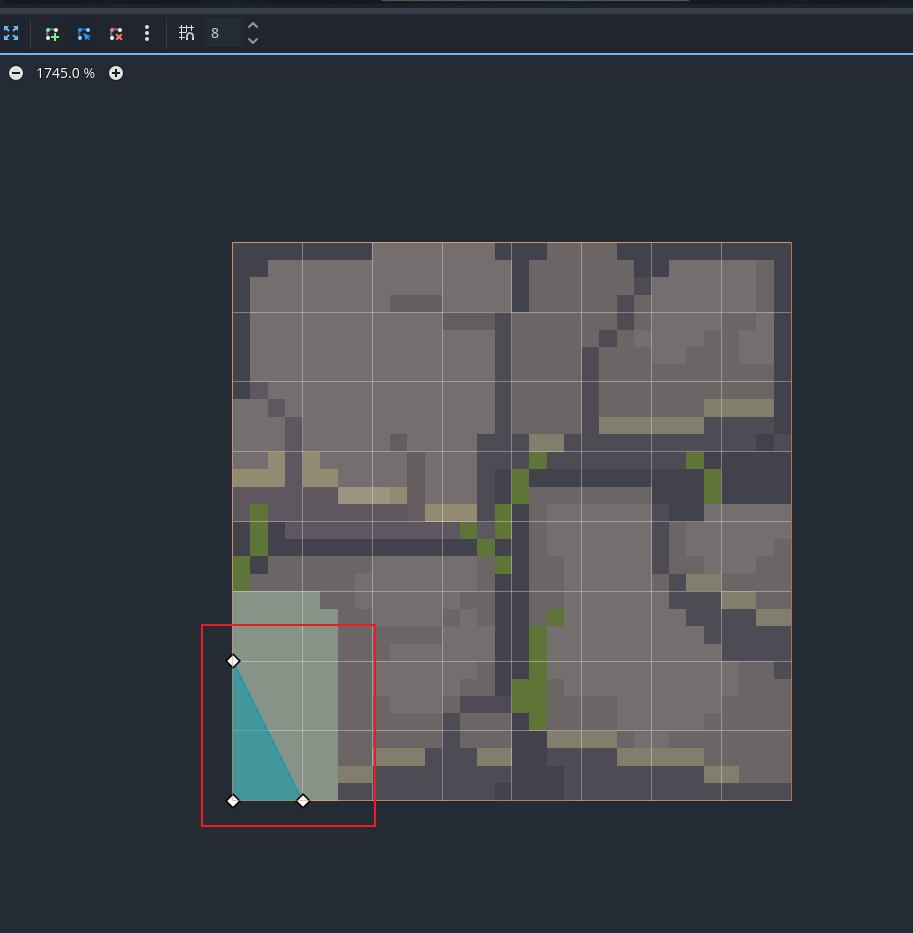Click the grid snap value field showing 8
This screenshot has height=933, width=913.
(223, 33)
